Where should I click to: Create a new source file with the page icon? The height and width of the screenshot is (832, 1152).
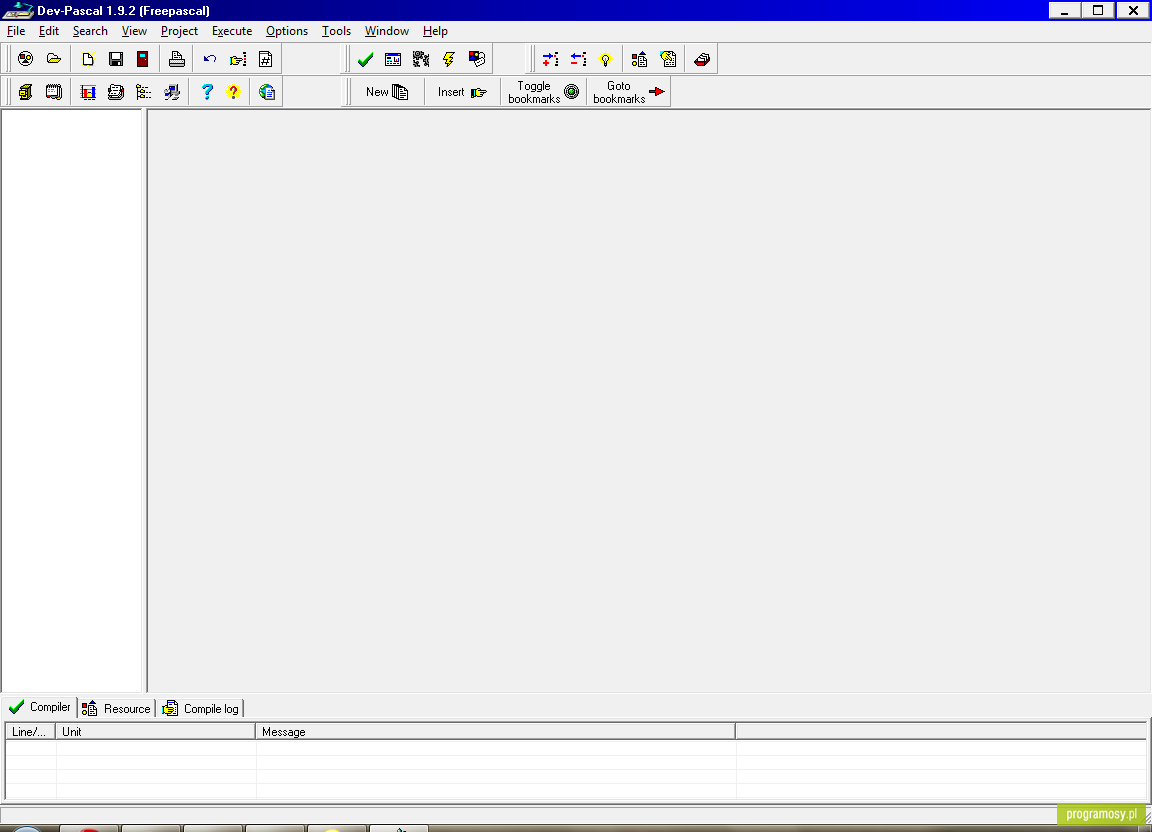pyautogui.click(x=88, y=59)
